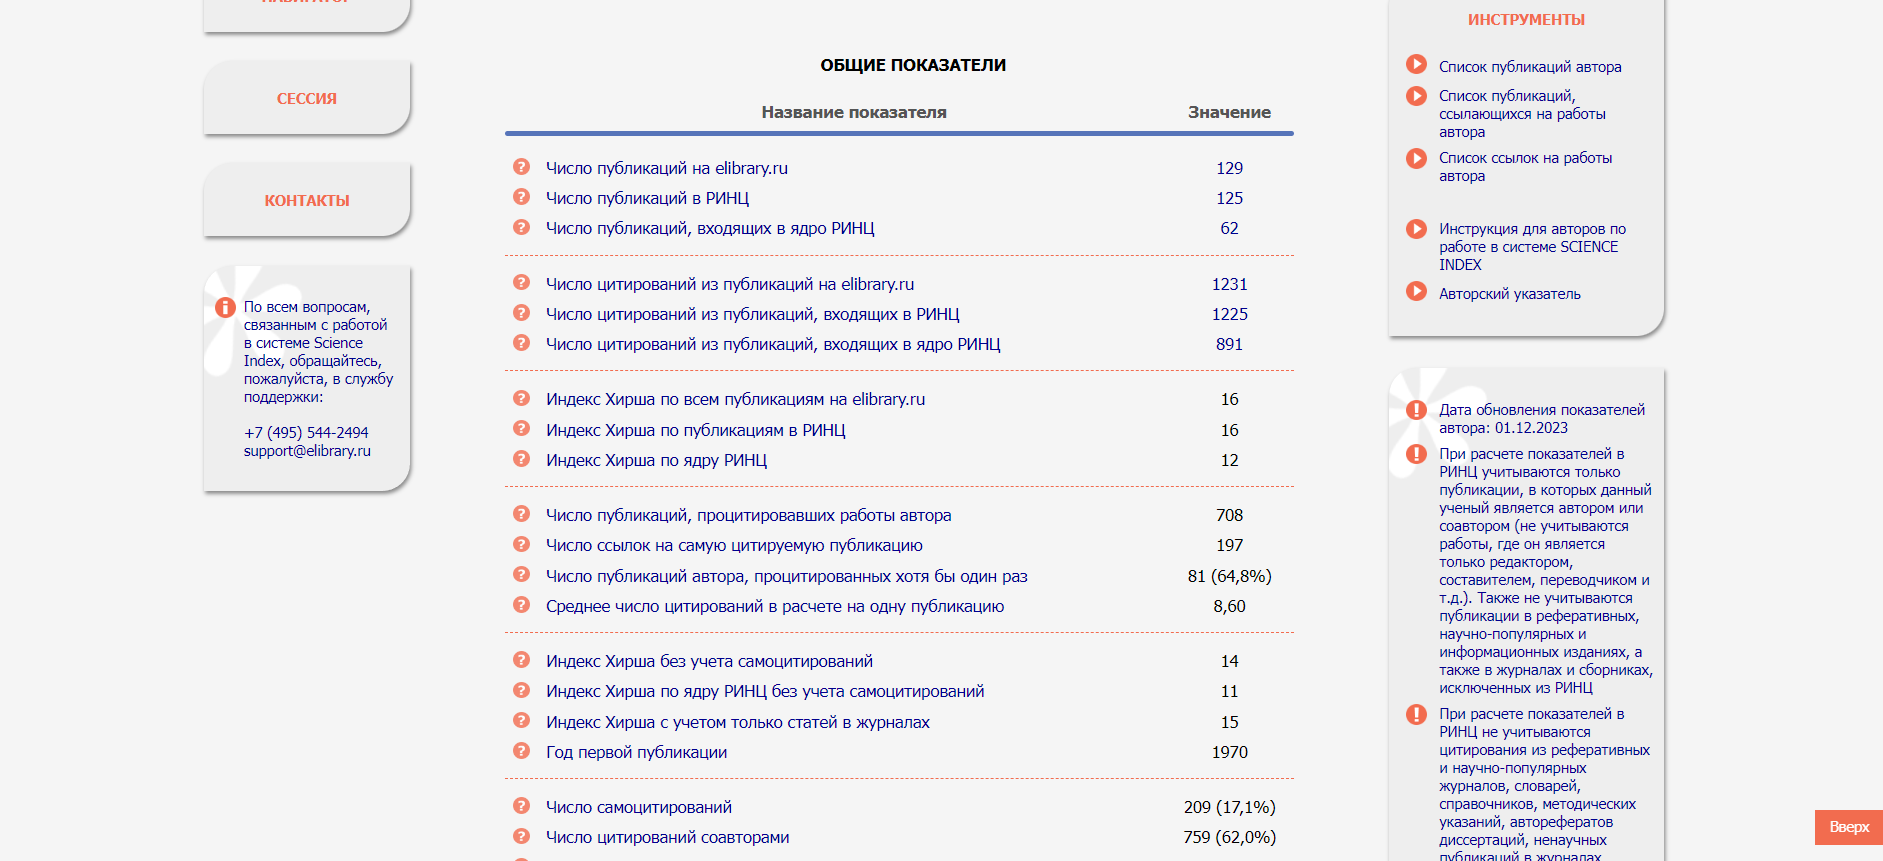The width and height of the screenshot is (1883, 861).
Task: Click 'Год первой публикации' link
Action: (636, 752)
